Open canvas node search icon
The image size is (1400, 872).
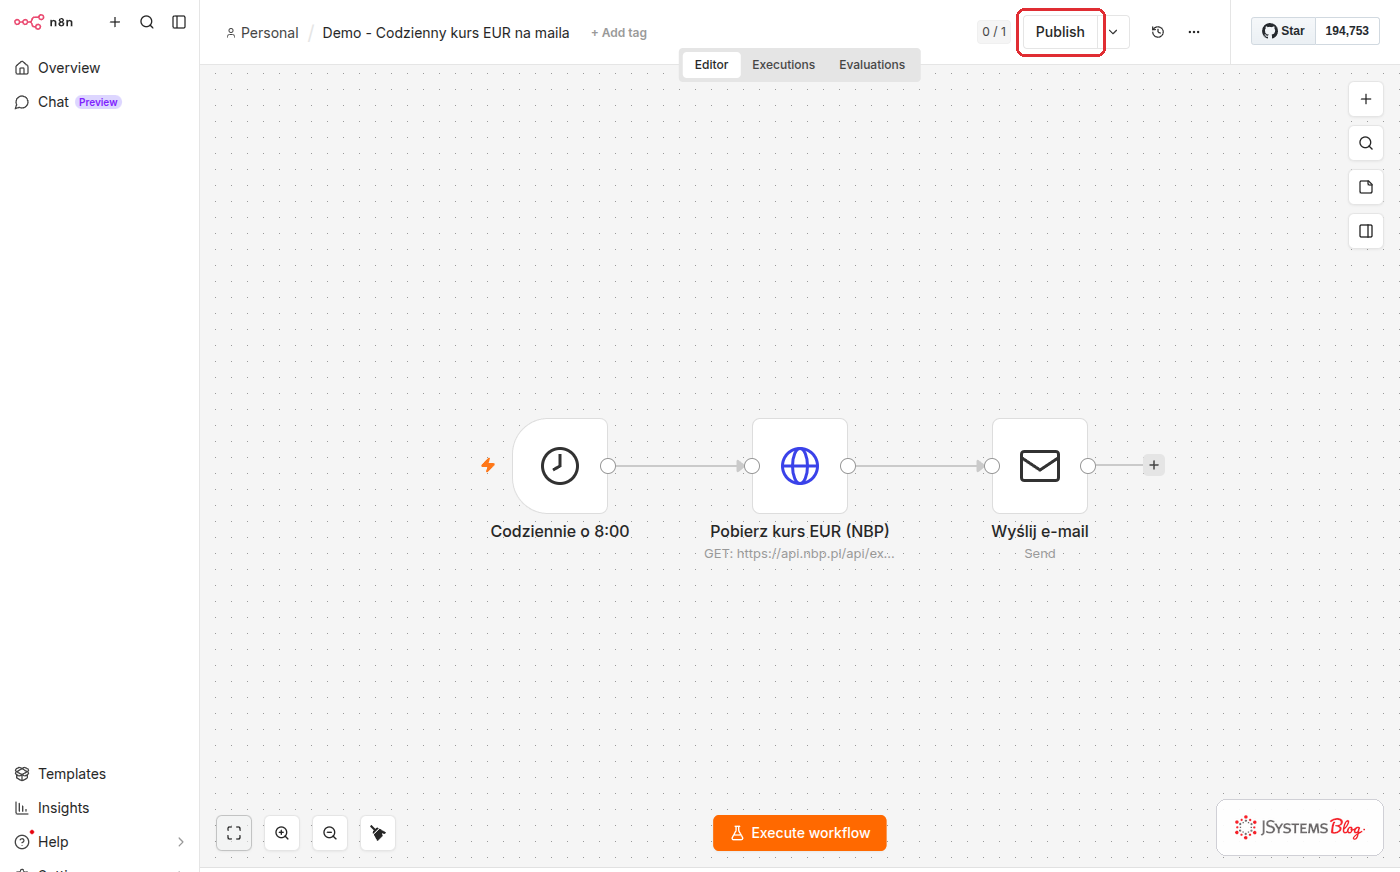pyautogui.click(x=1366, y=143)
